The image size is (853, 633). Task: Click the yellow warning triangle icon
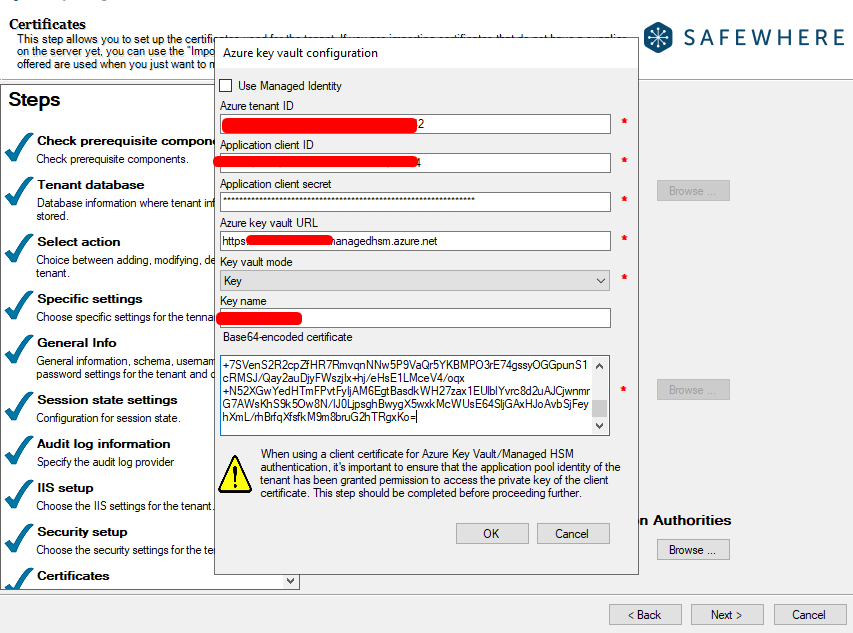235,472
